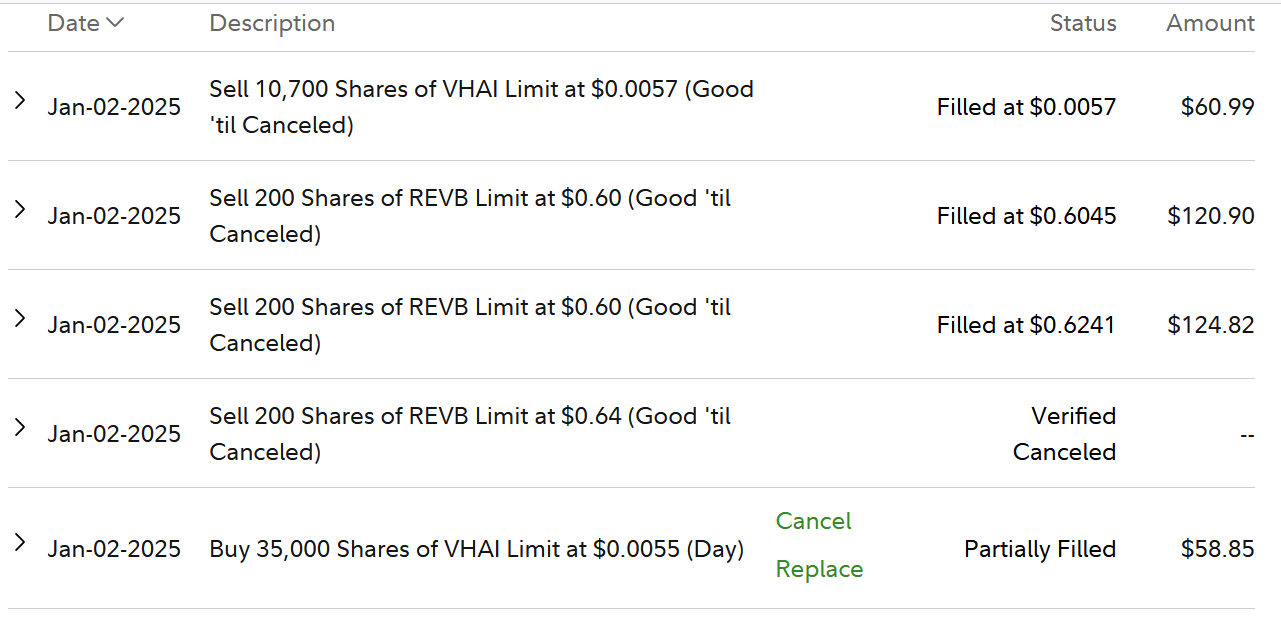This screenshot has width=1281, height=618.
Task: Click the $124.82 amount value
Action: pos(1210,325)
